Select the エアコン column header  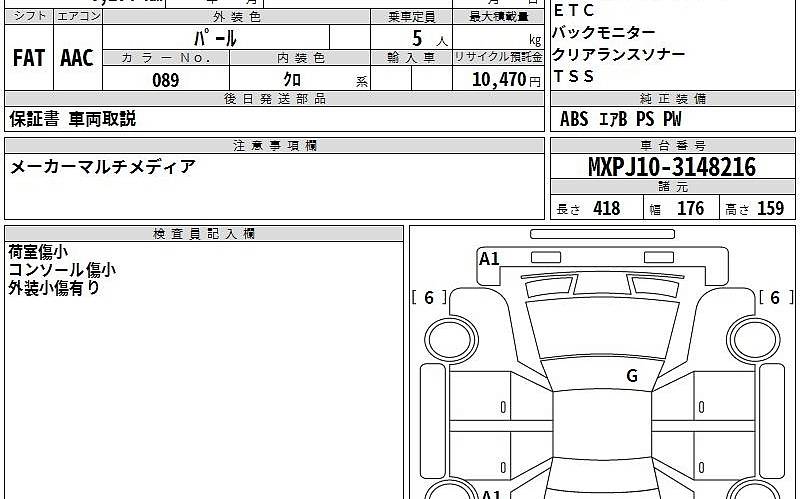click(78, 16)
